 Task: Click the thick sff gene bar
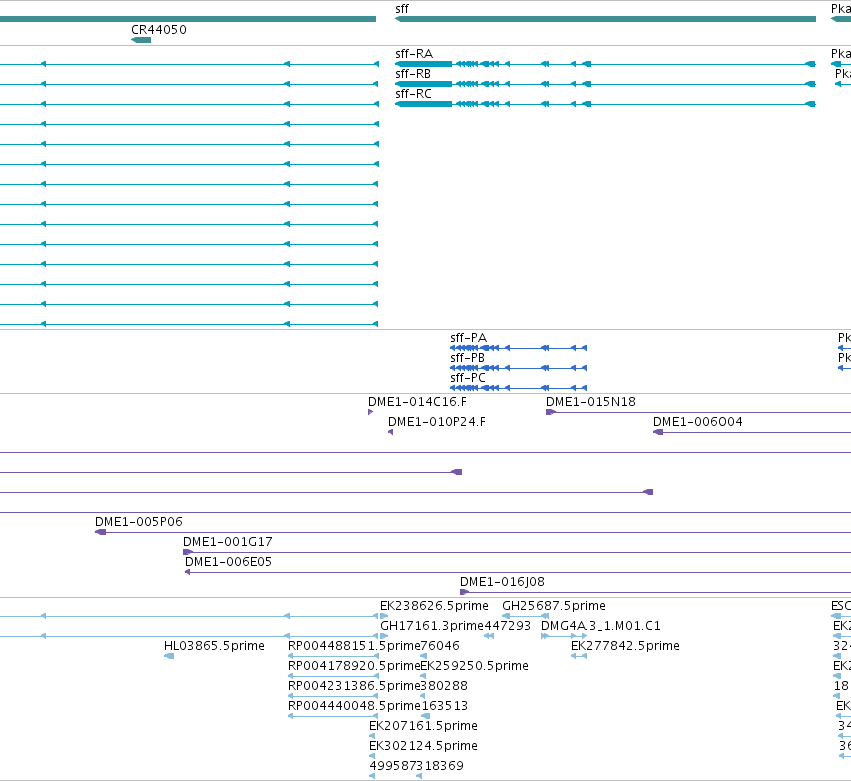[605, 19]
